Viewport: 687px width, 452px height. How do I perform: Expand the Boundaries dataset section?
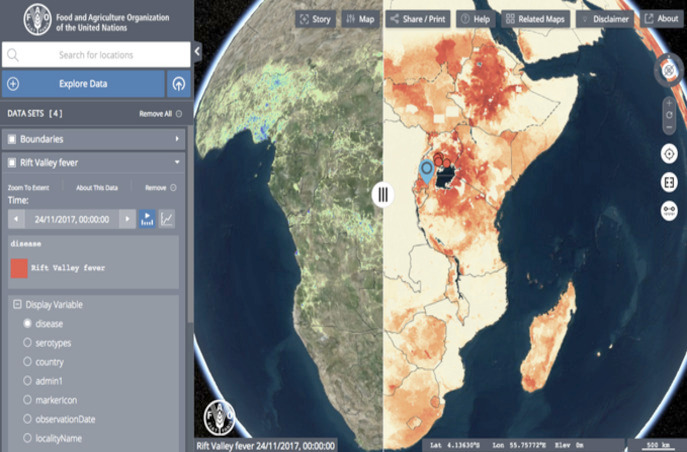click(178, 138)
